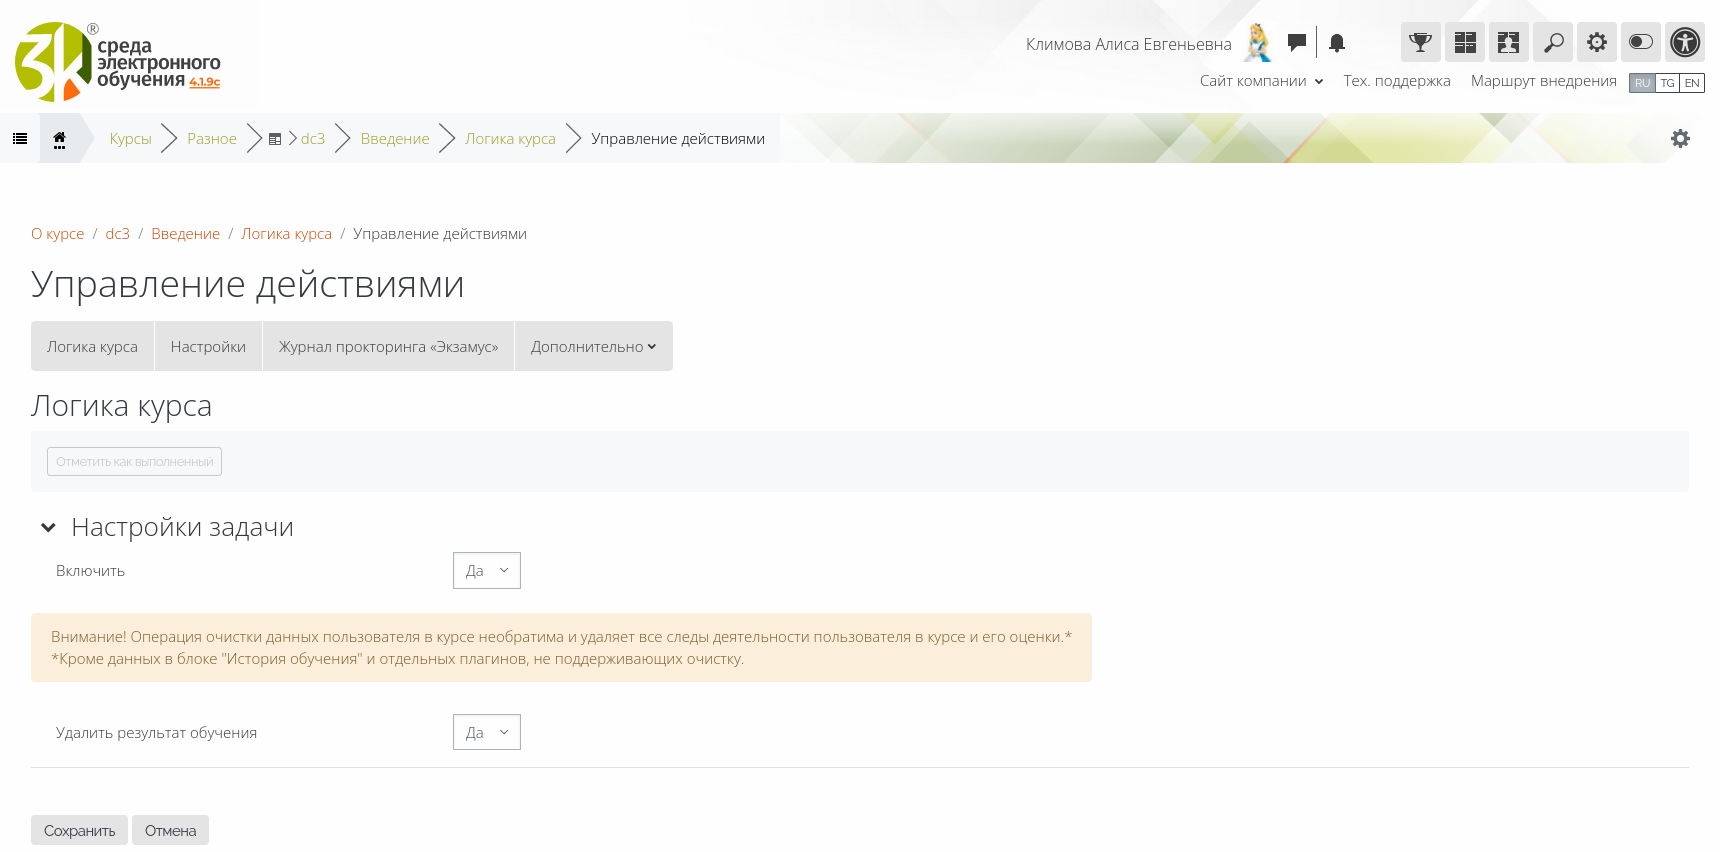Open the trophy achievements icon

click(1420, 42)
